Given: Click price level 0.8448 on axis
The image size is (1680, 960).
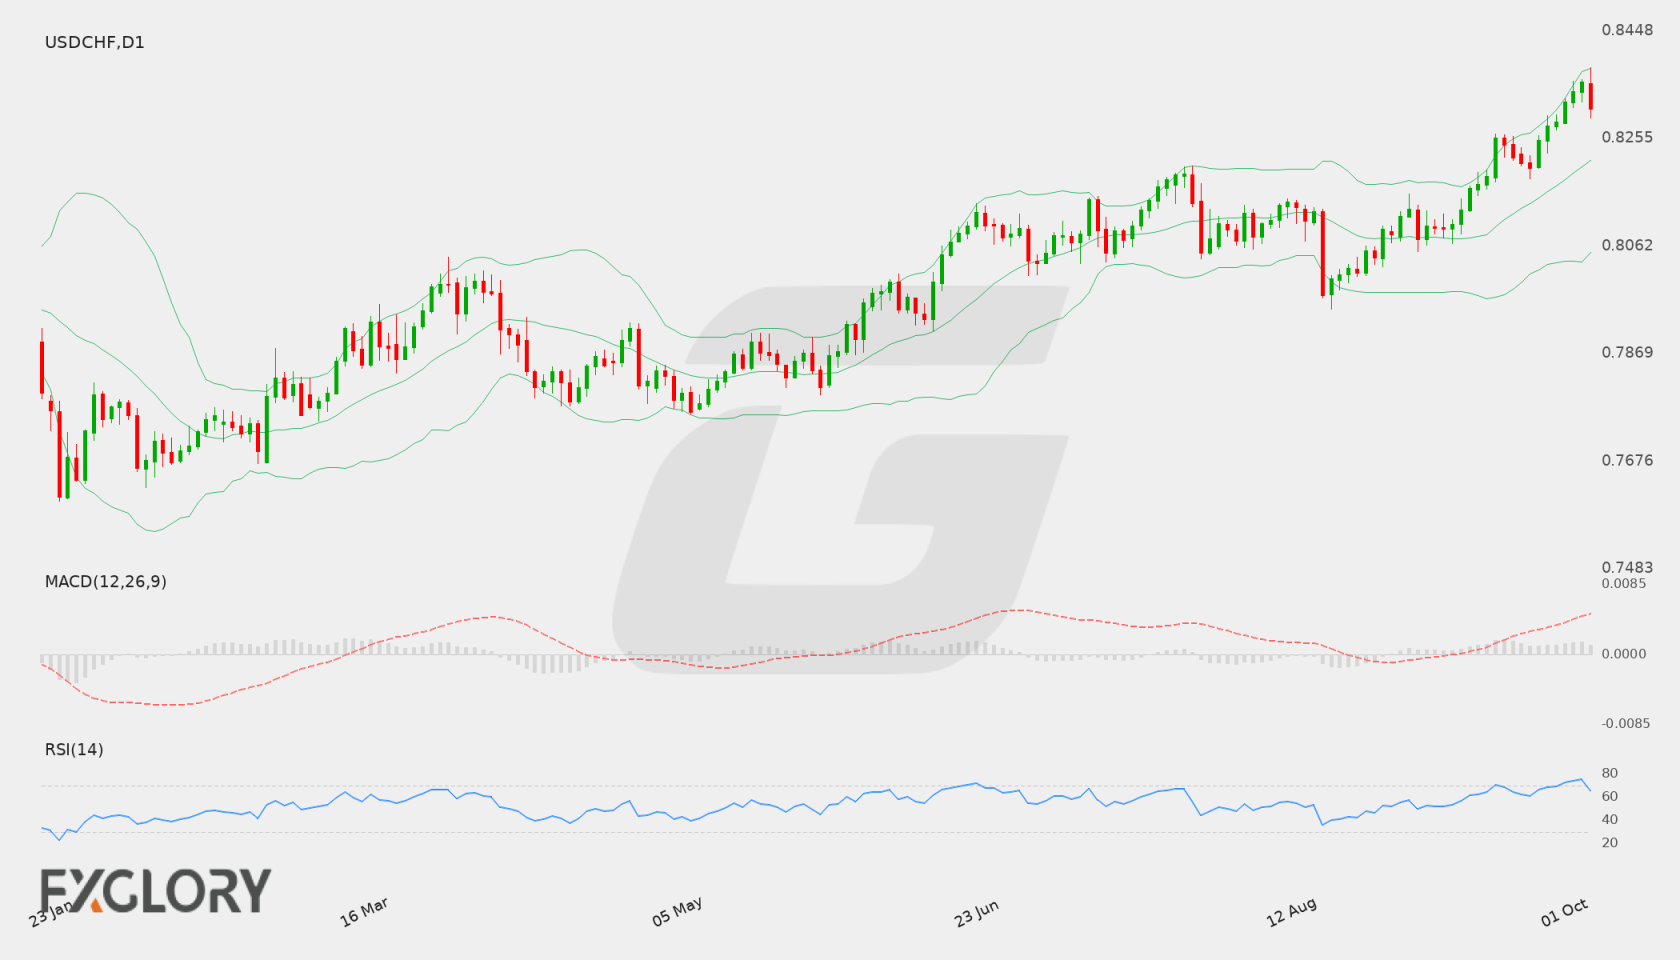Looking at the screenshot, I should coord(1627,30).
